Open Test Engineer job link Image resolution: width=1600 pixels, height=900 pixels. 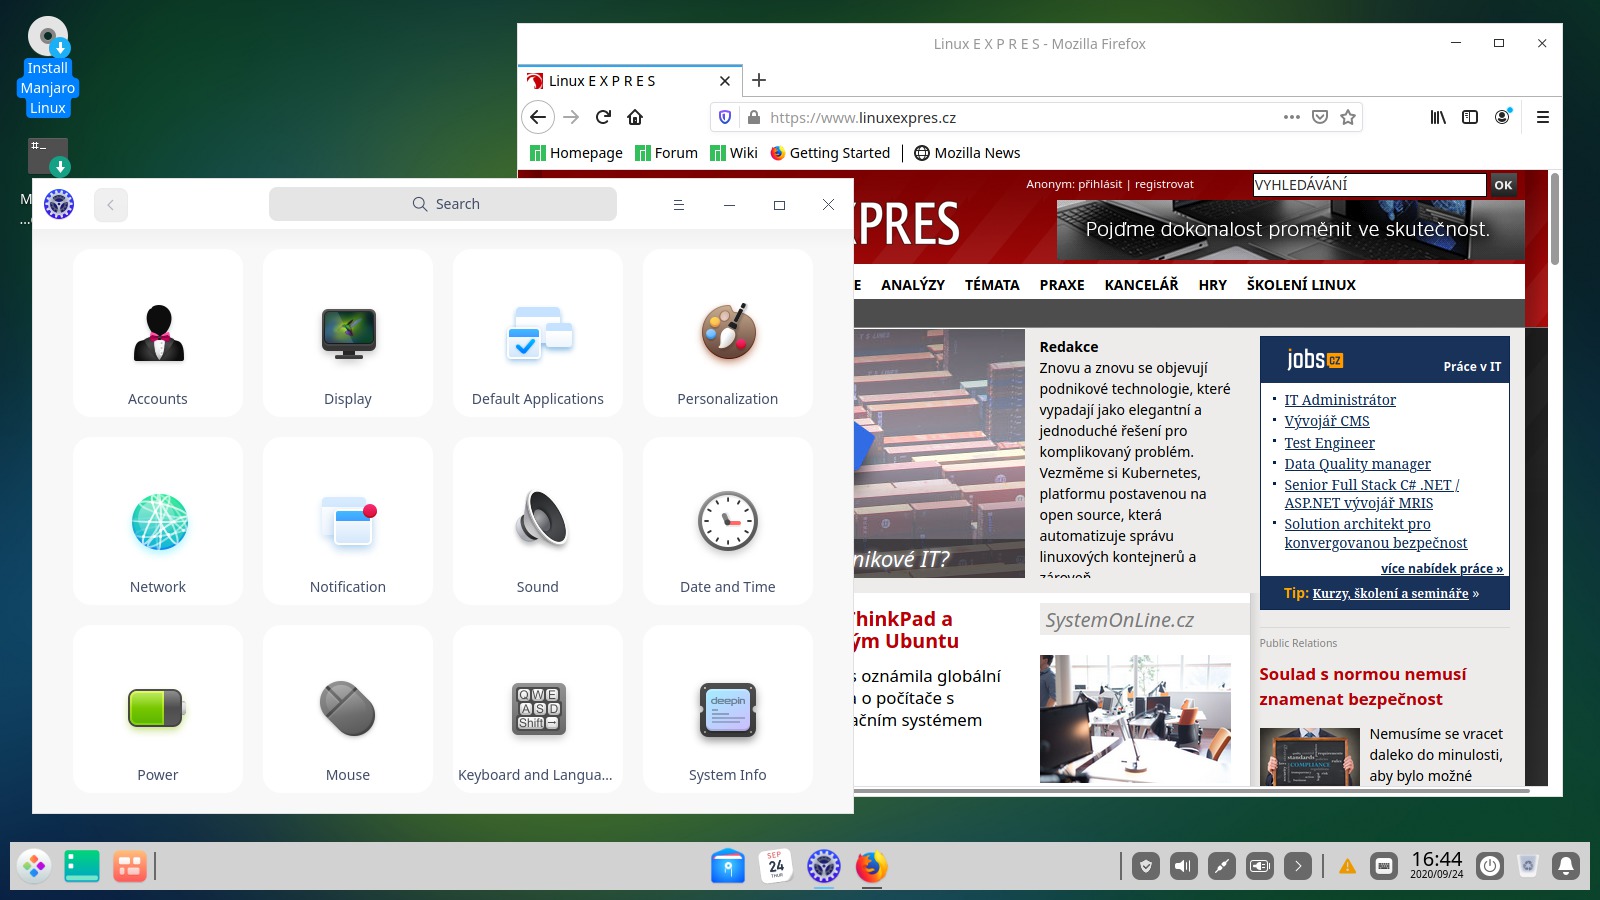[1329, 443]
